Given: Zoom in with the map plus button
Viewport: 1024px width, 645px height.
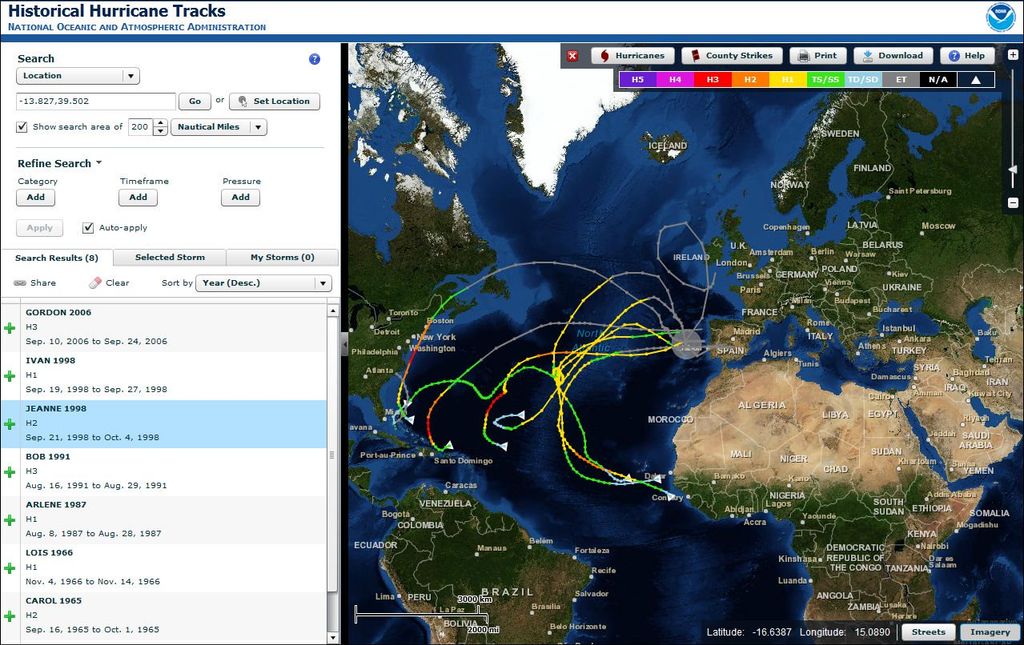Looking at the screenshot, I should click(x=1013, y=55).
